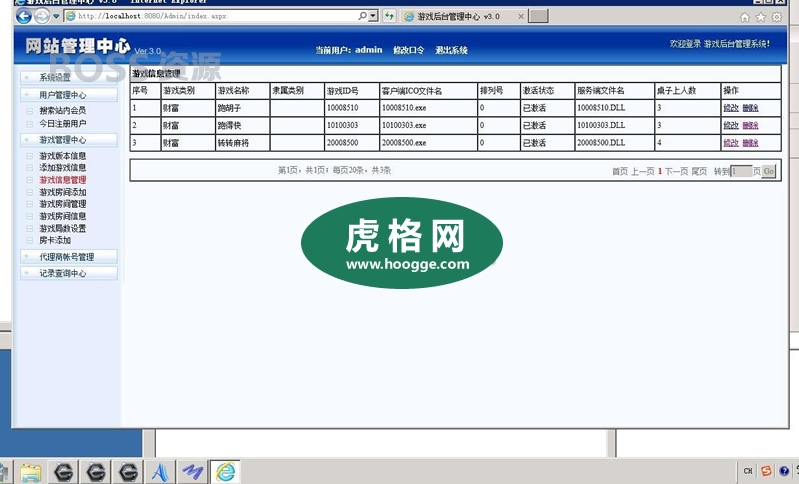Jump to 尾页 in the pagination
The width and height of the screenshot is (799, 484).
(x=699, y=171)
